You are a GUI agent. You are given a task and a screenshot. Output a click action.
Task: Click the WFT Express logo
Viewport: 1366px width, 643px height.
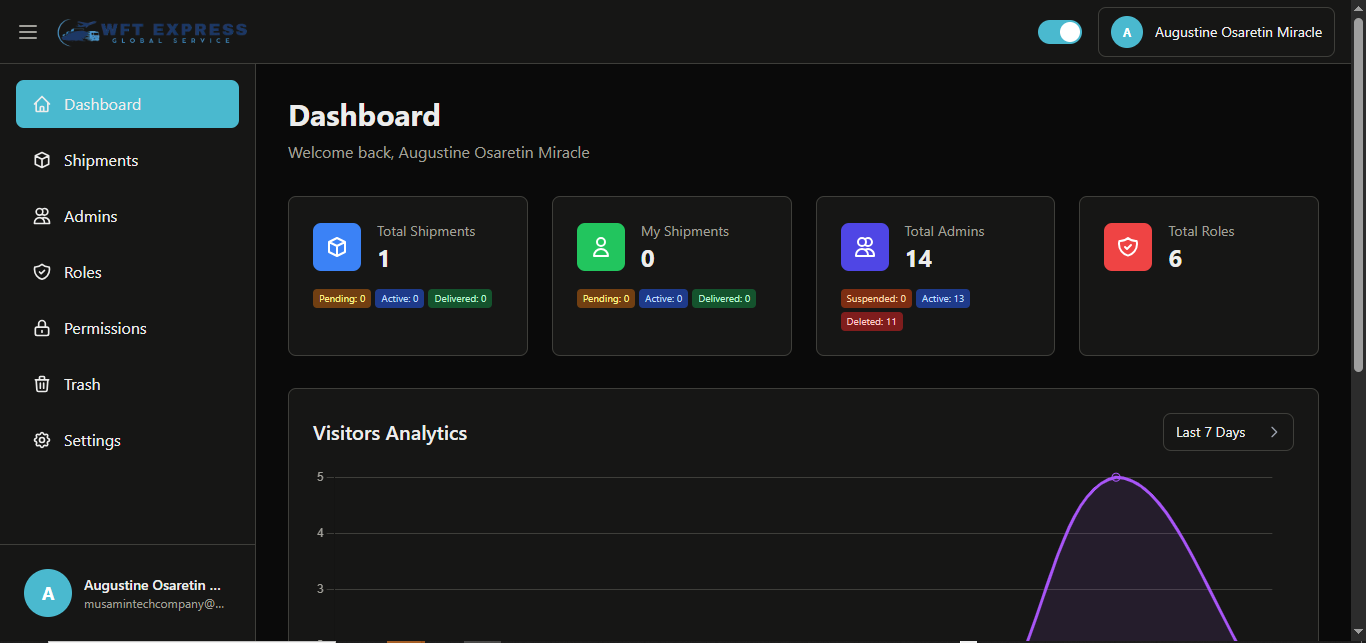(152, 31)
